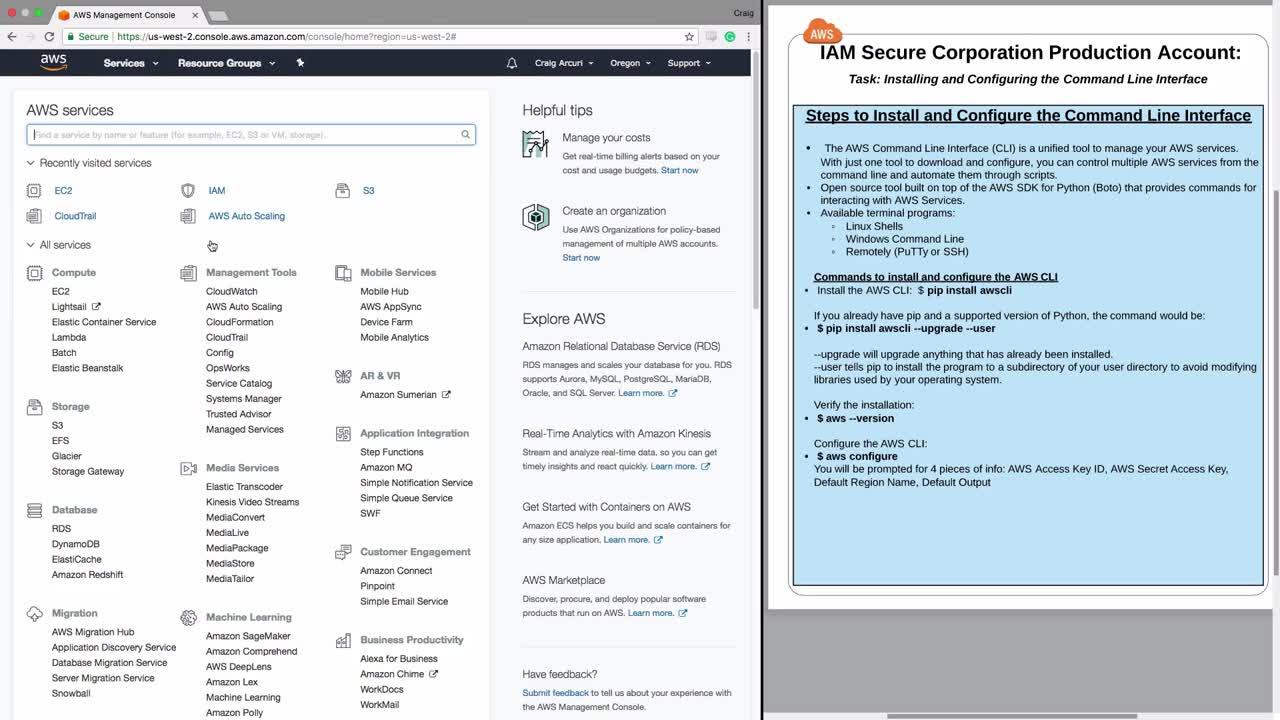Click the EC2 icon under recently visited services
Image resolution: width=1280 pixels, height=720 pixels.
(x=34, y=190)
